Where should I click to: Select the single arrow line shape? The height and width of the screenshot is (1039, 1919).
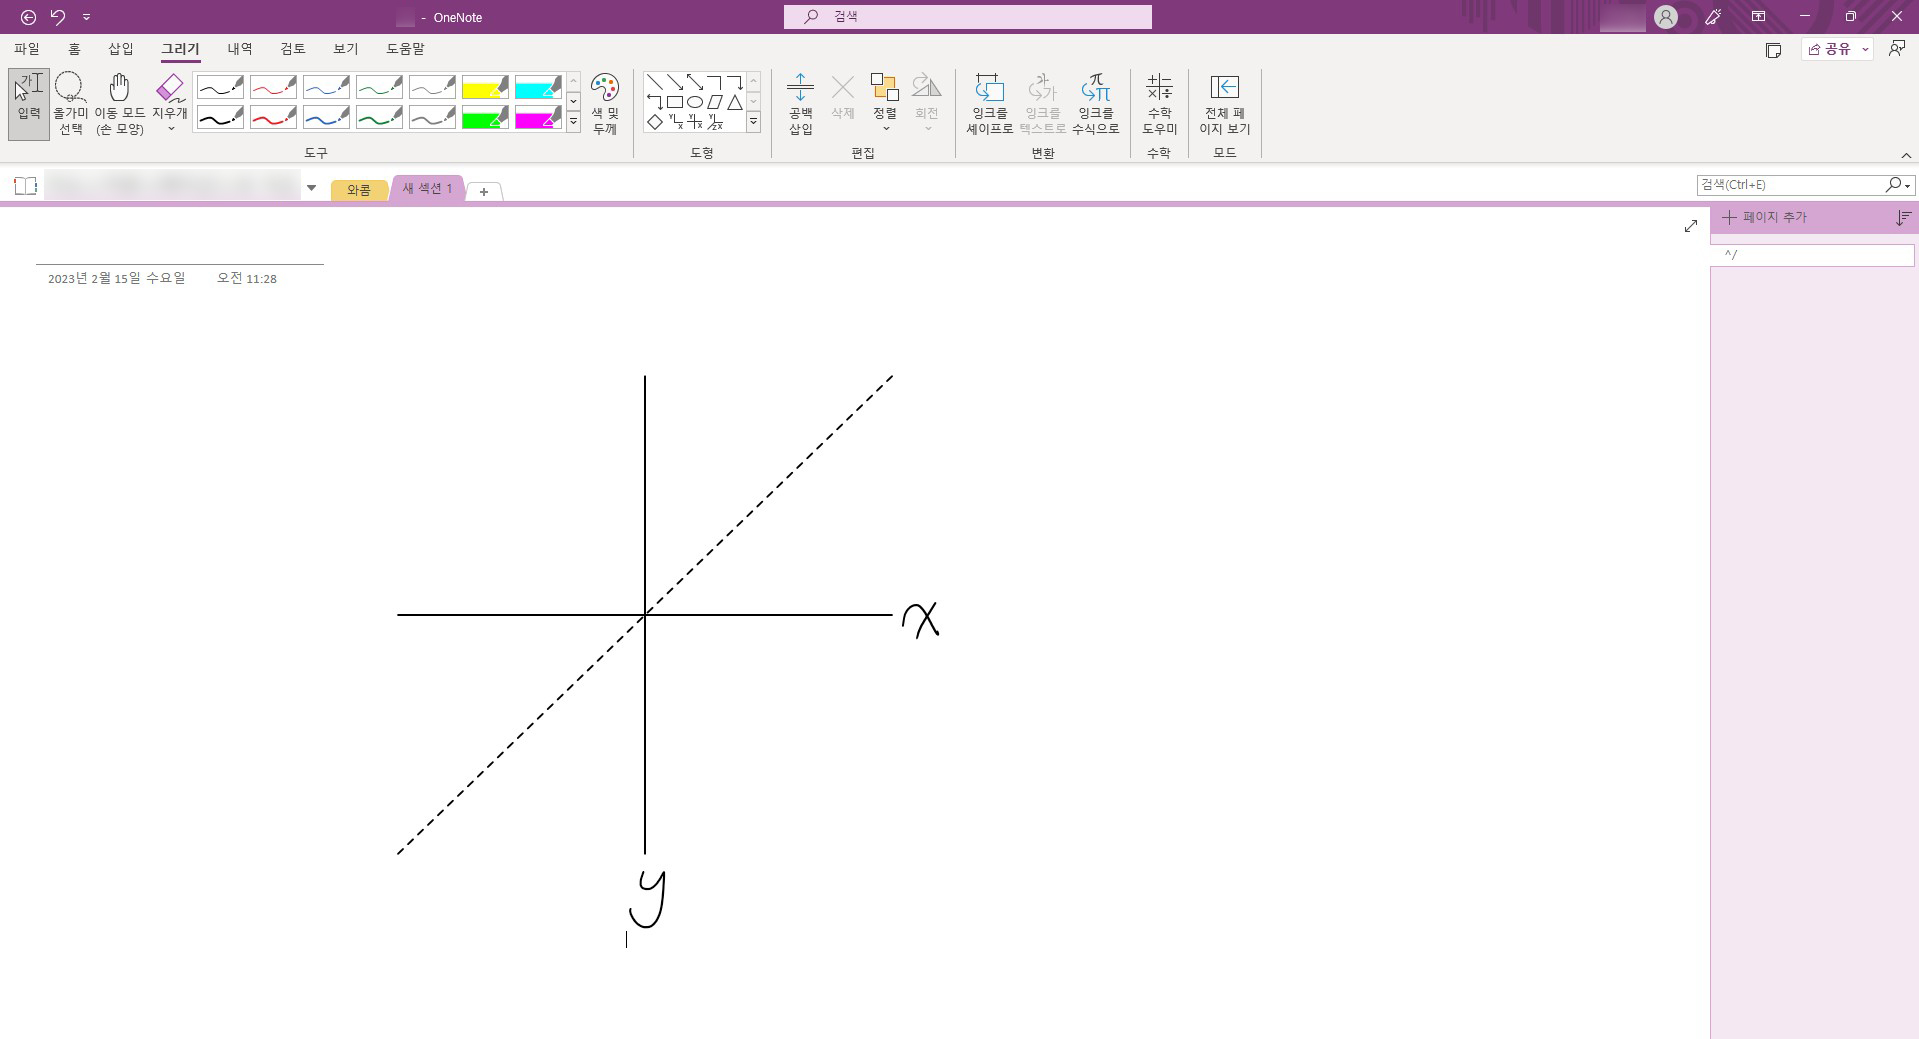675,82
